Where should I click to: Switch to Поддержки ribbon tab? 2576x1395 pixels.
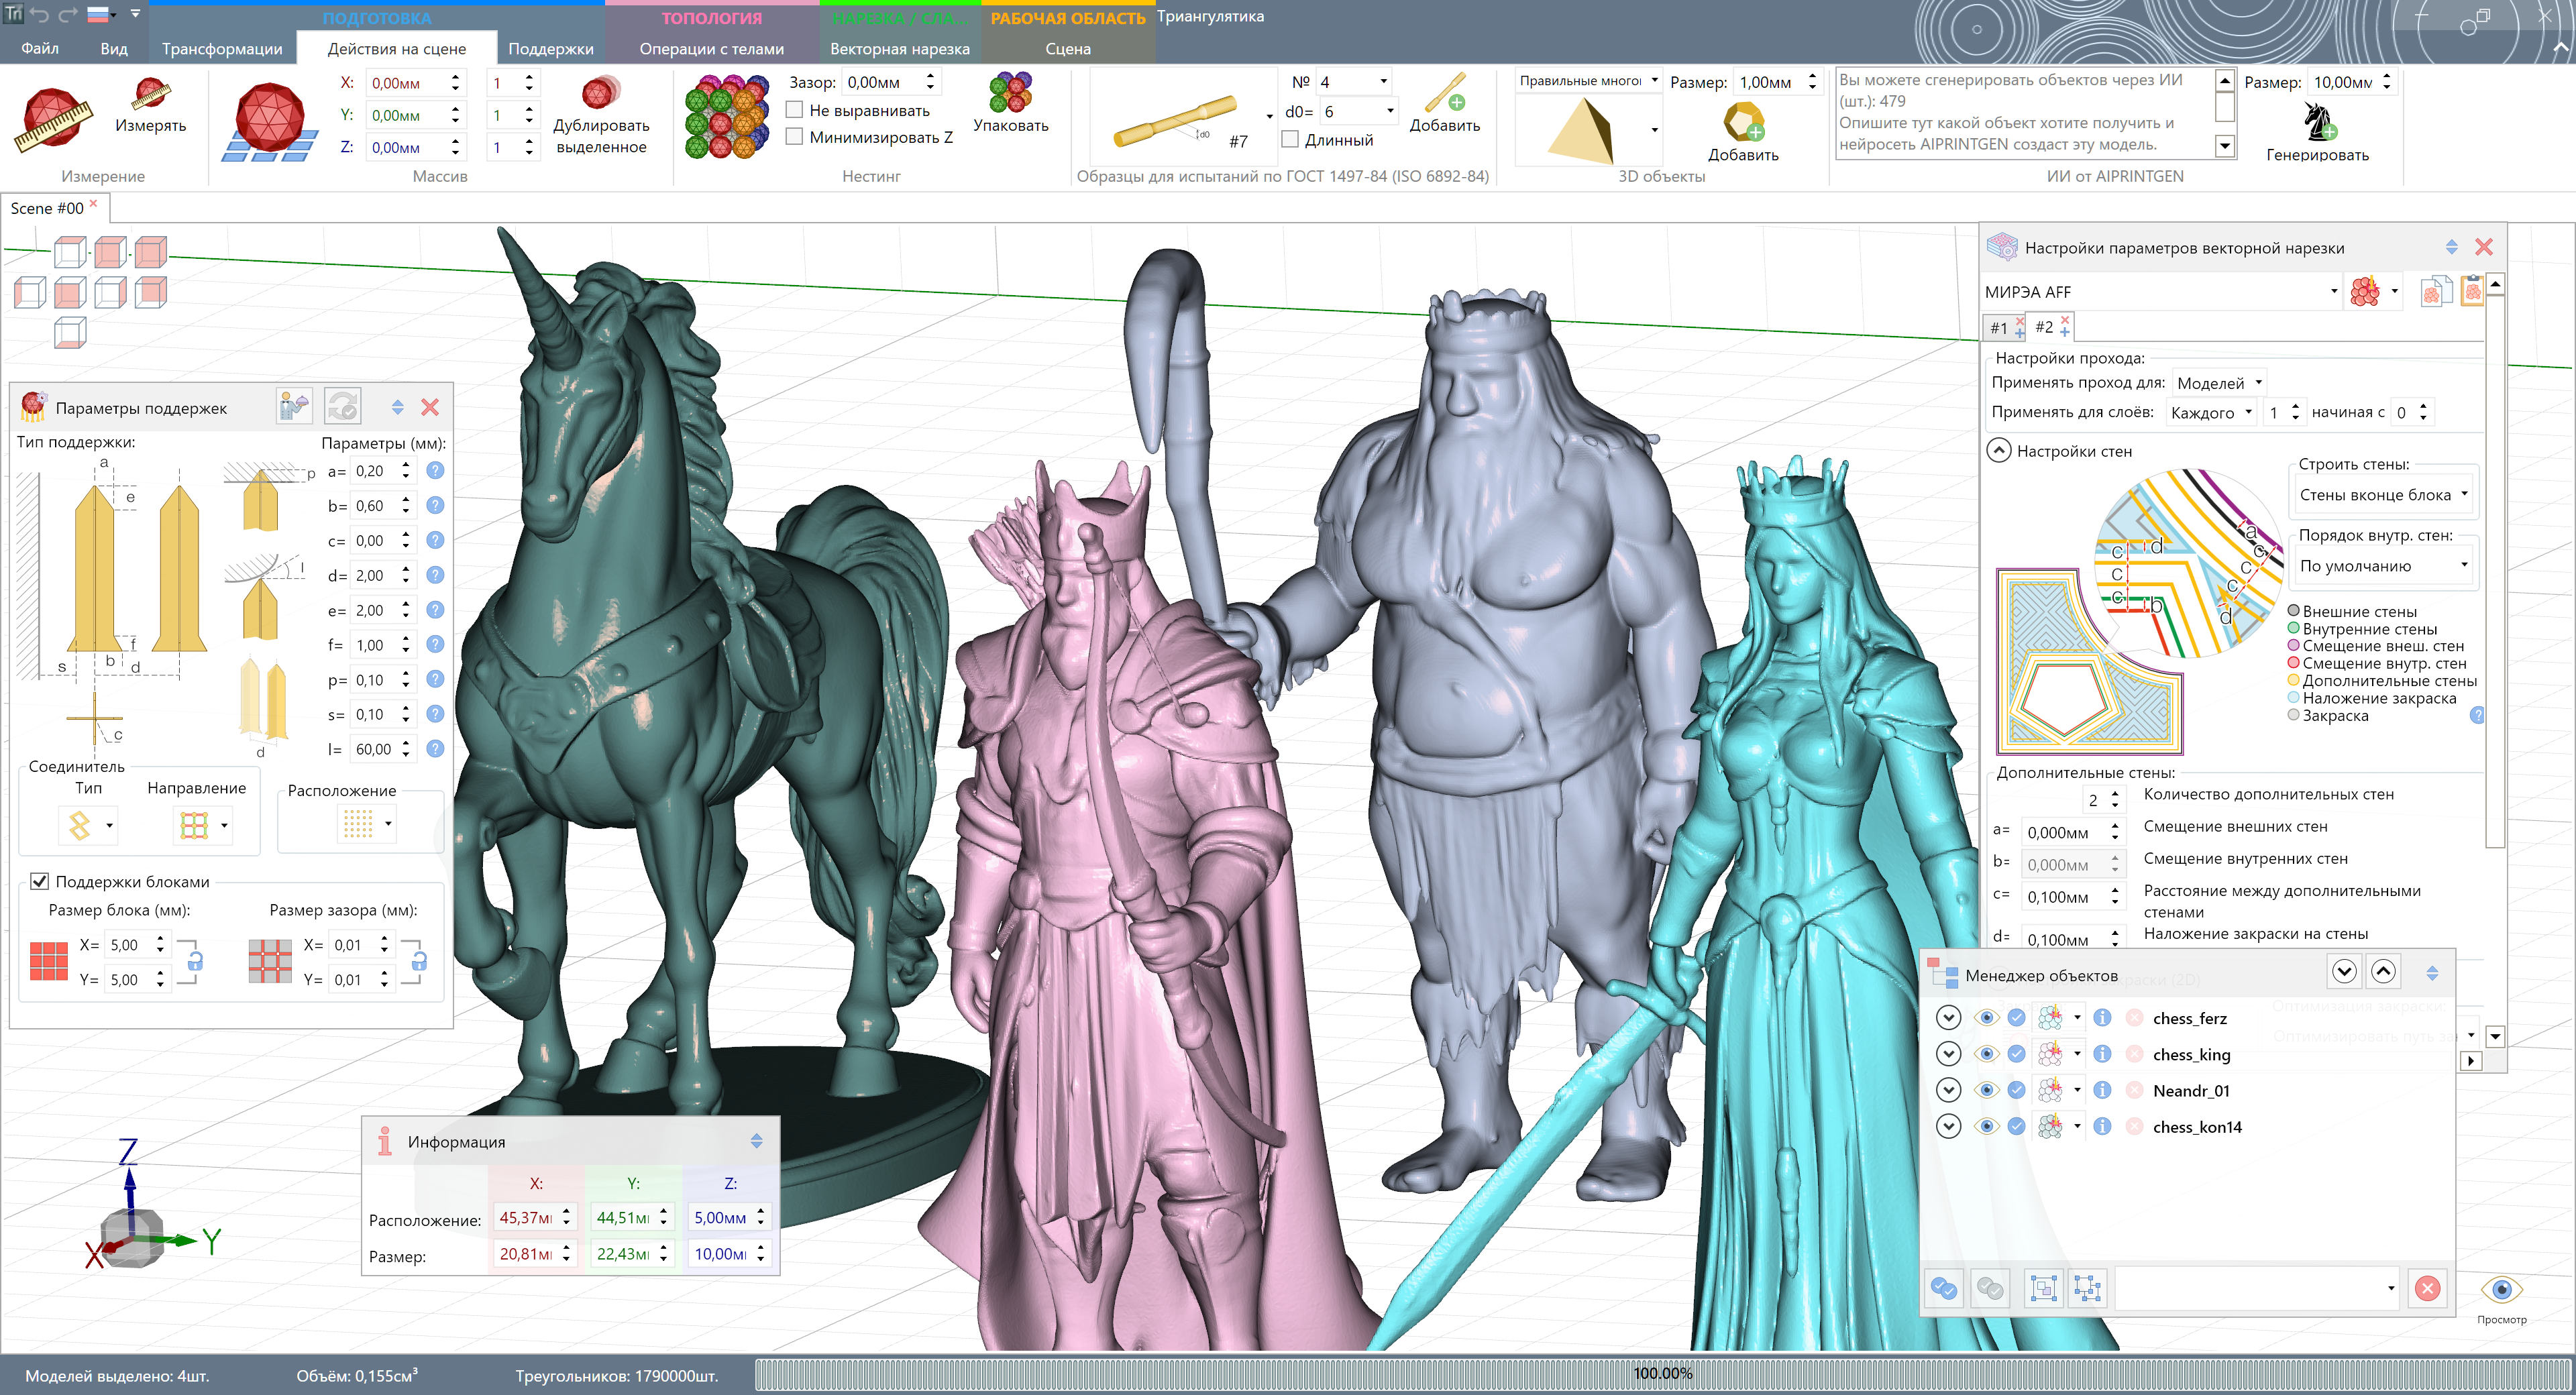[x=551, y=48]
